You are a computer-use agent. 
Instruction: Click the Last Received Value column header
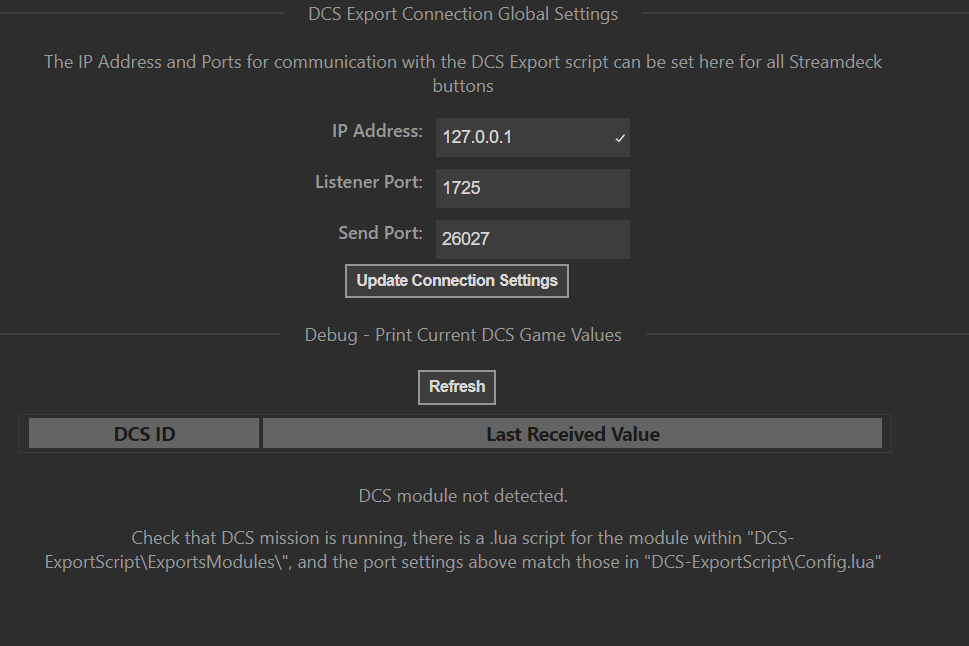[572, 433]
